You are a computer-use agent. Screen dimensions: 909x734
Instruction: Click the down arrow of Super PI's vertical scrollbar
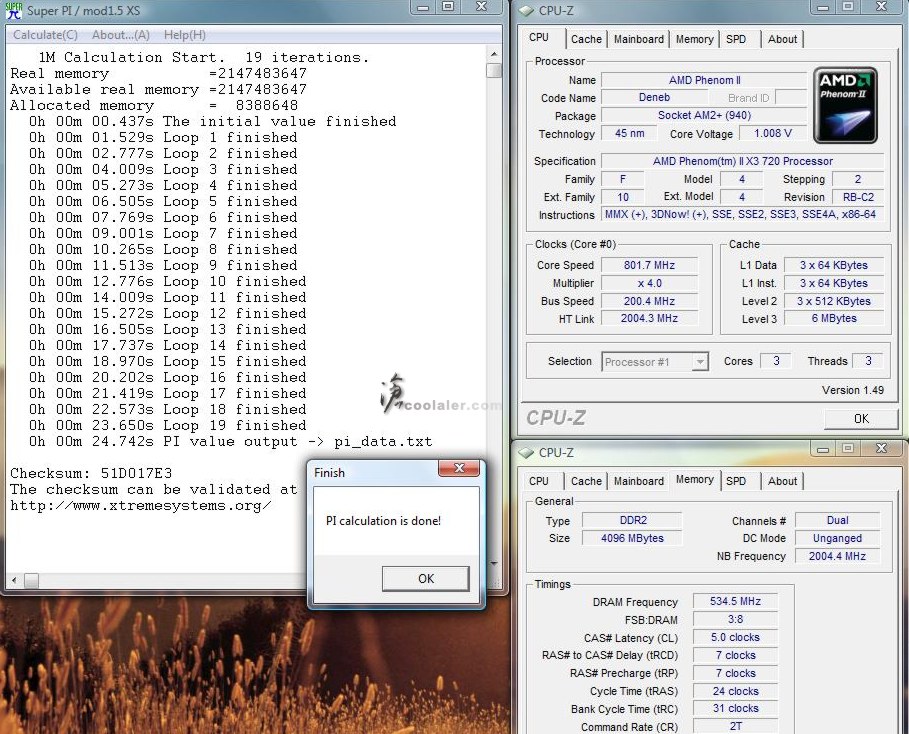494,563
